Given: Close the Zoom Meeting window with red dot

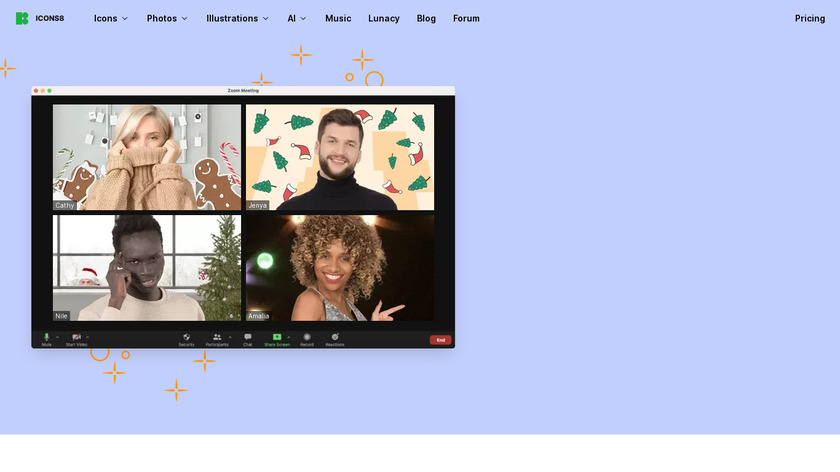Looking at the screenshot, I should (36, 91).
